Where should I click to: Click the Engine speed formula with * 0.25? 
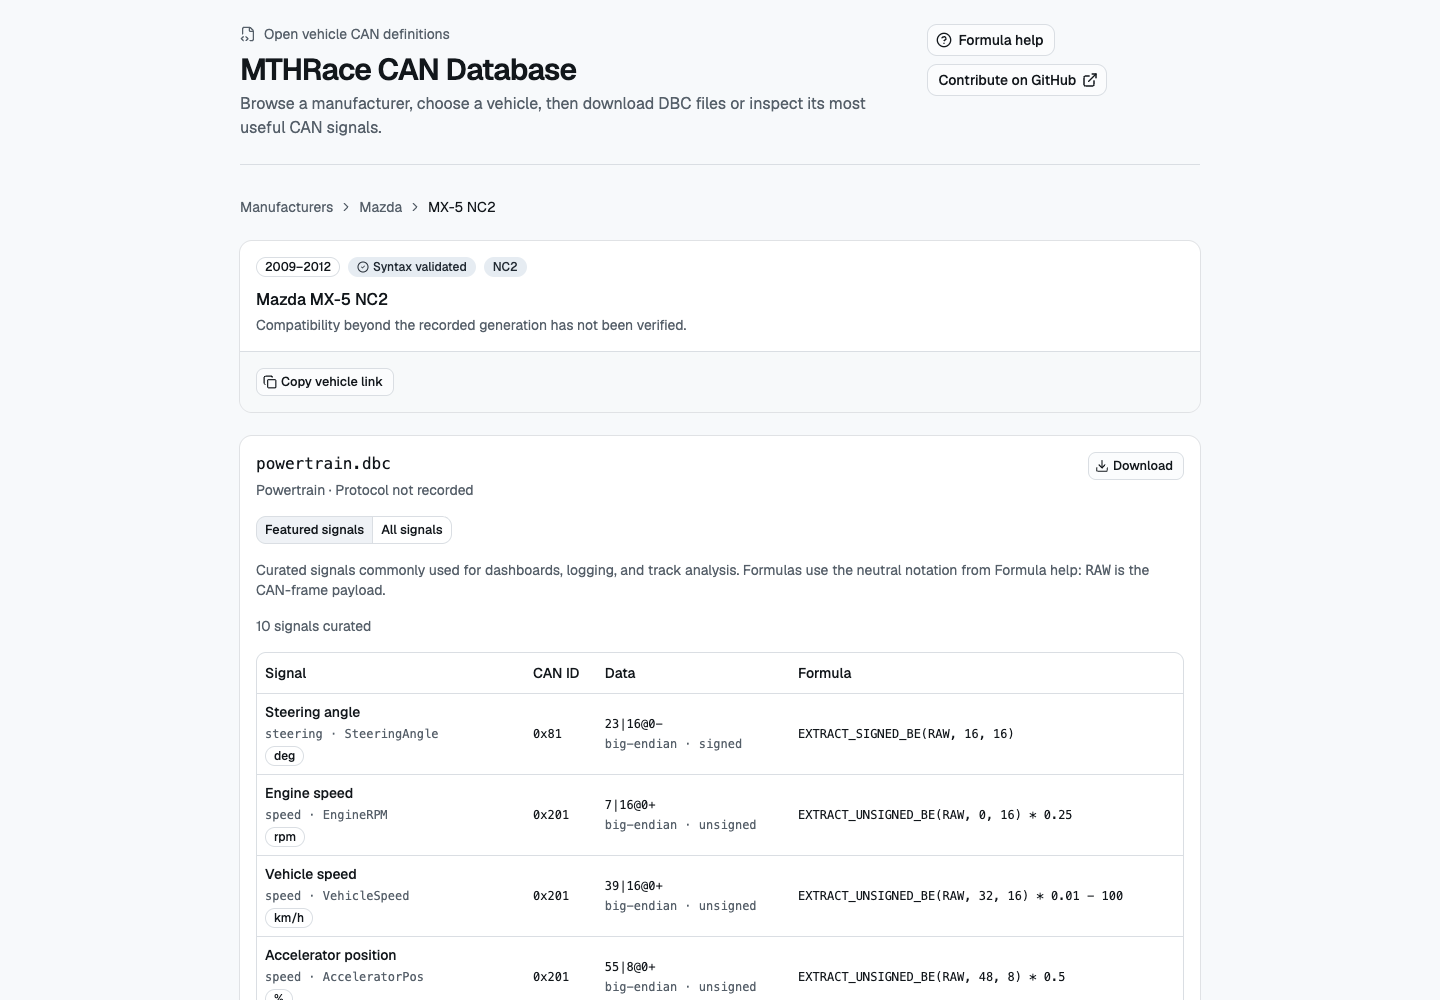(935, 815)
